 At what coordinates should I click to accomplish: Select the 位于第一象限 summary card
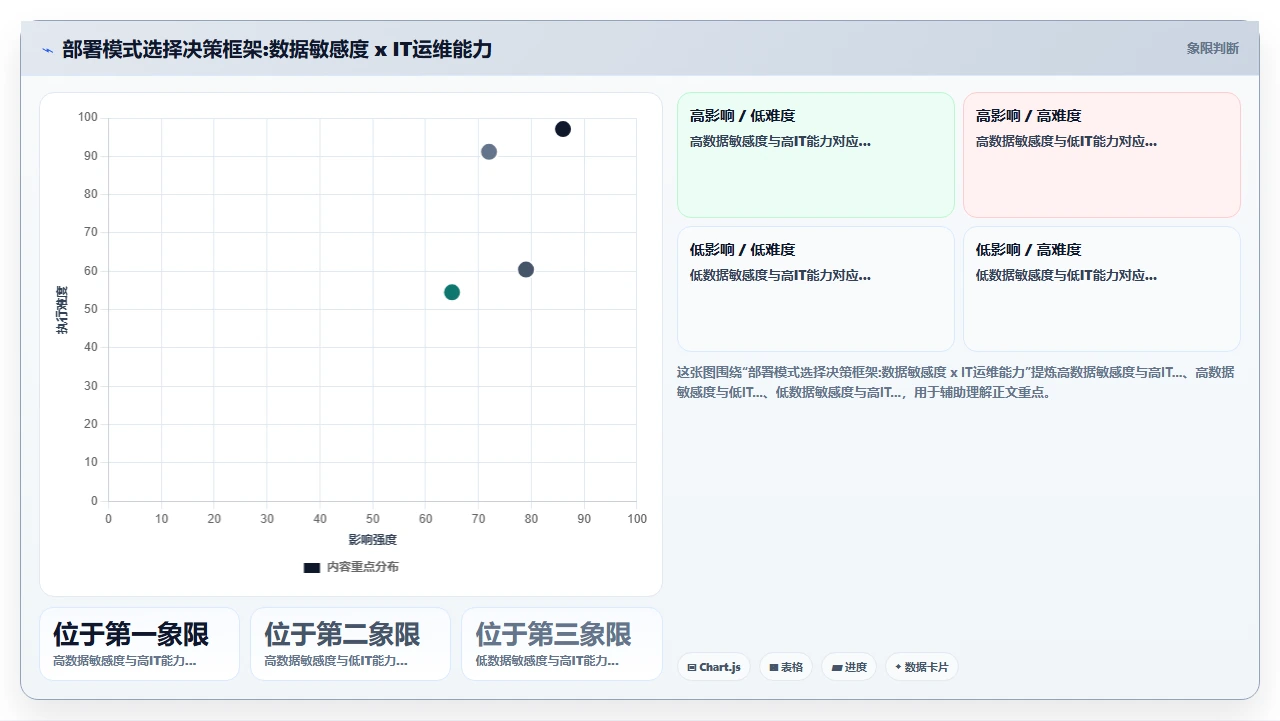point(139,644)
